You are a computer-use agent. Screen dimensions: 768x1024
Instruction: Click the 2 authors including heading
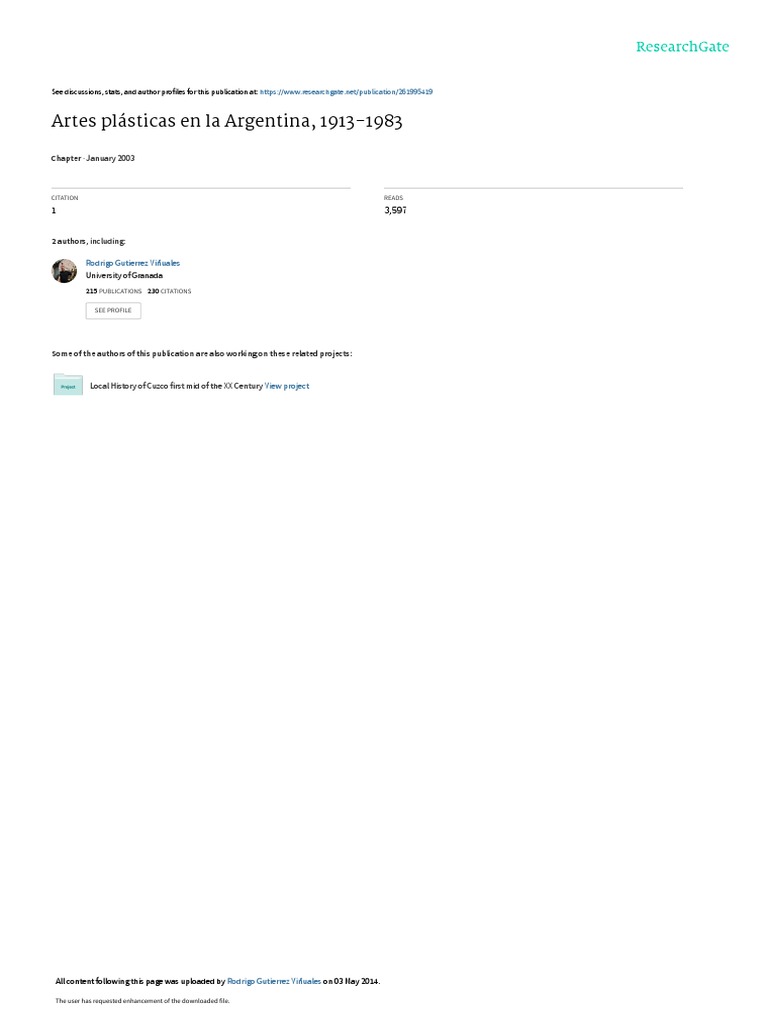coord(89,241)
